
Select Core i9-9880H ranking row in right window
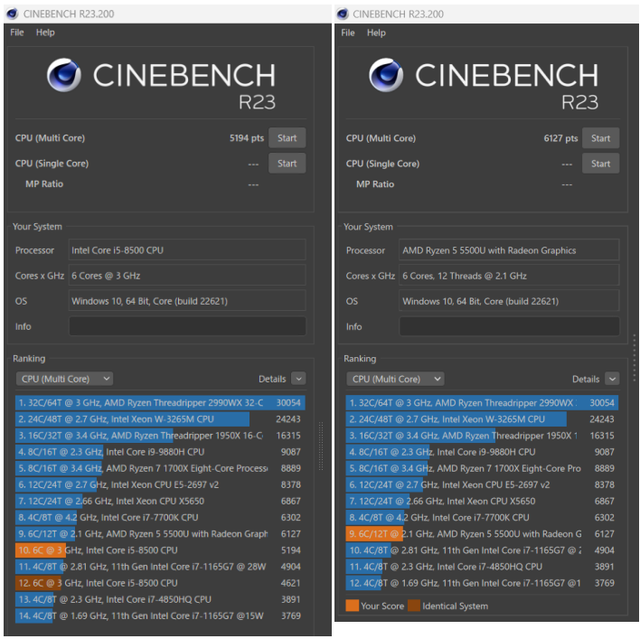(482, 452)
